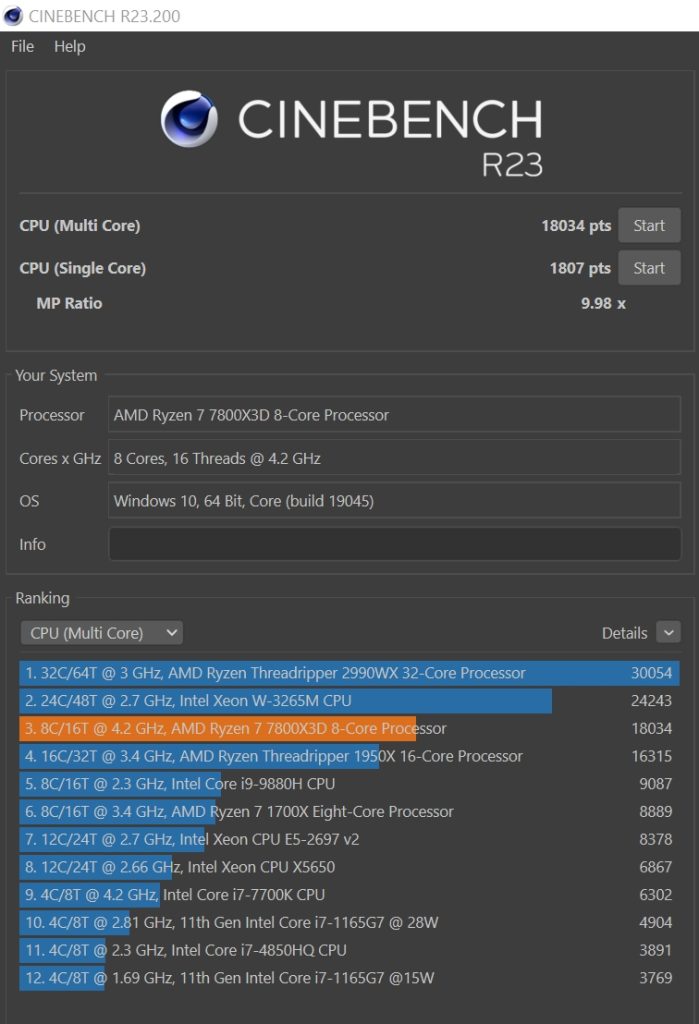
Task: Click the CPU (Multi Core) label
Action: point(80,226)
